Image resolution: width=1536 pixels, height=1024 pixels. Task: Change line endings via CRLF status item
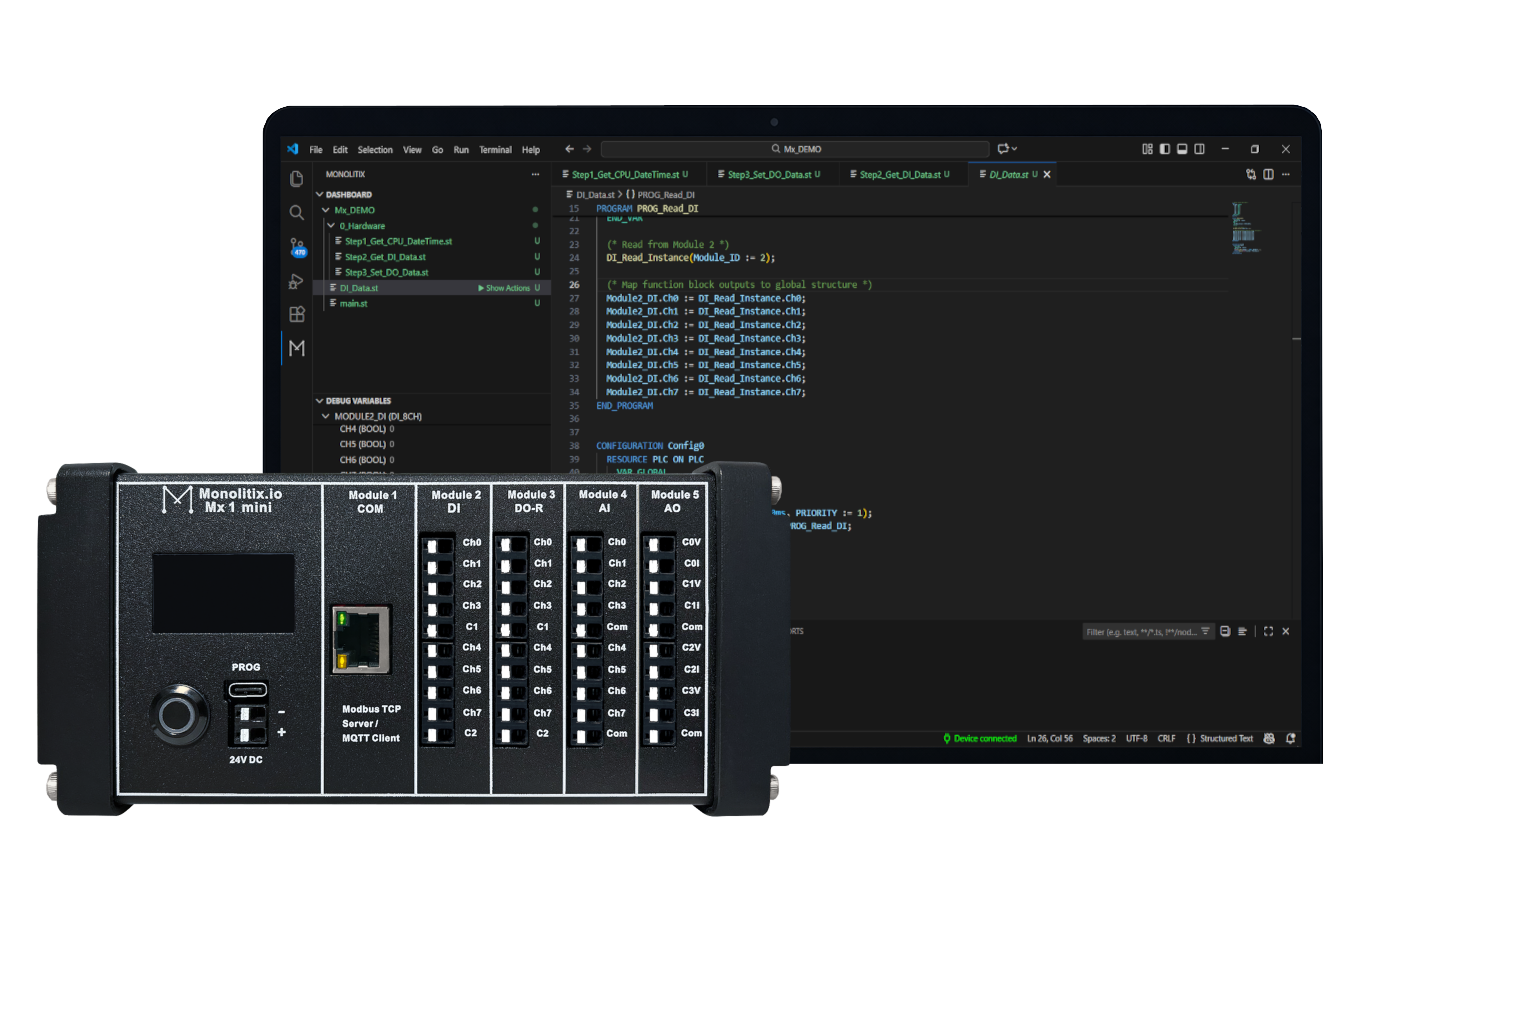tap(1167, 739)
